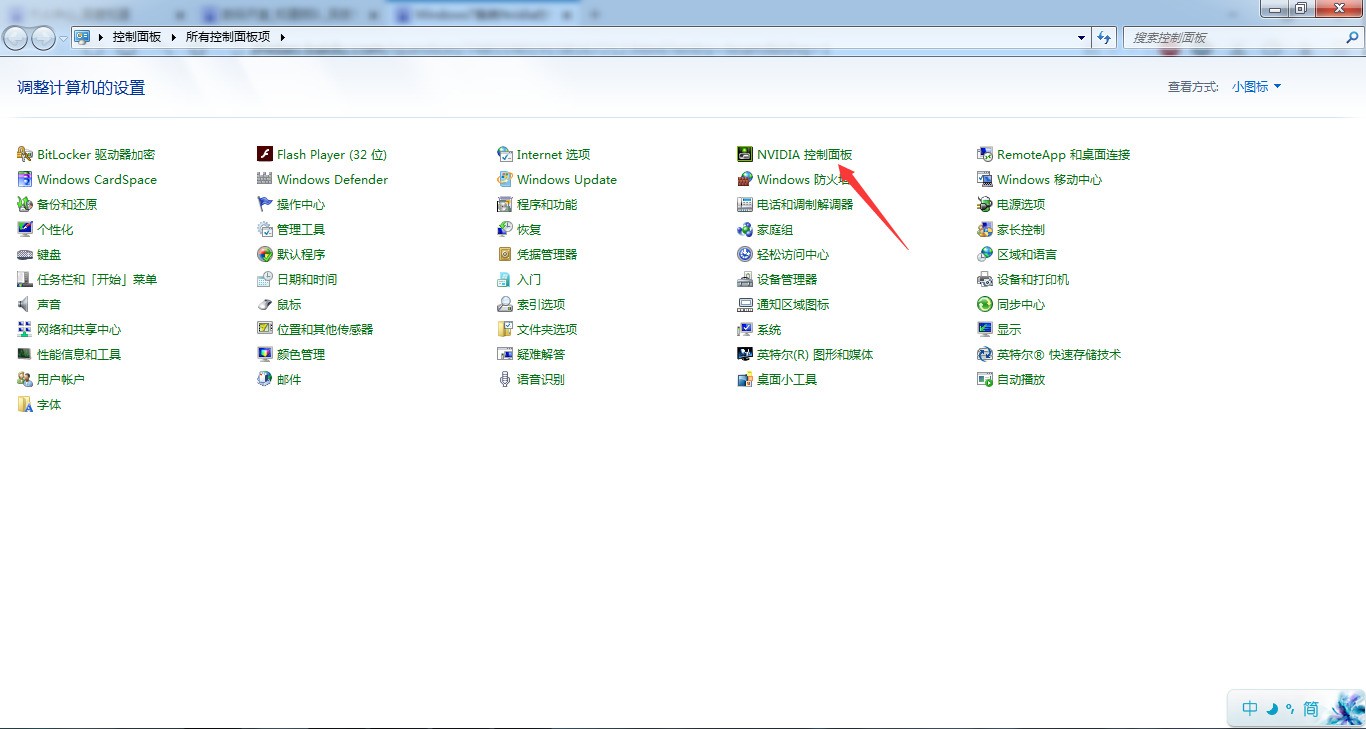Click the 日期和时间 icon

pos(265,279)
